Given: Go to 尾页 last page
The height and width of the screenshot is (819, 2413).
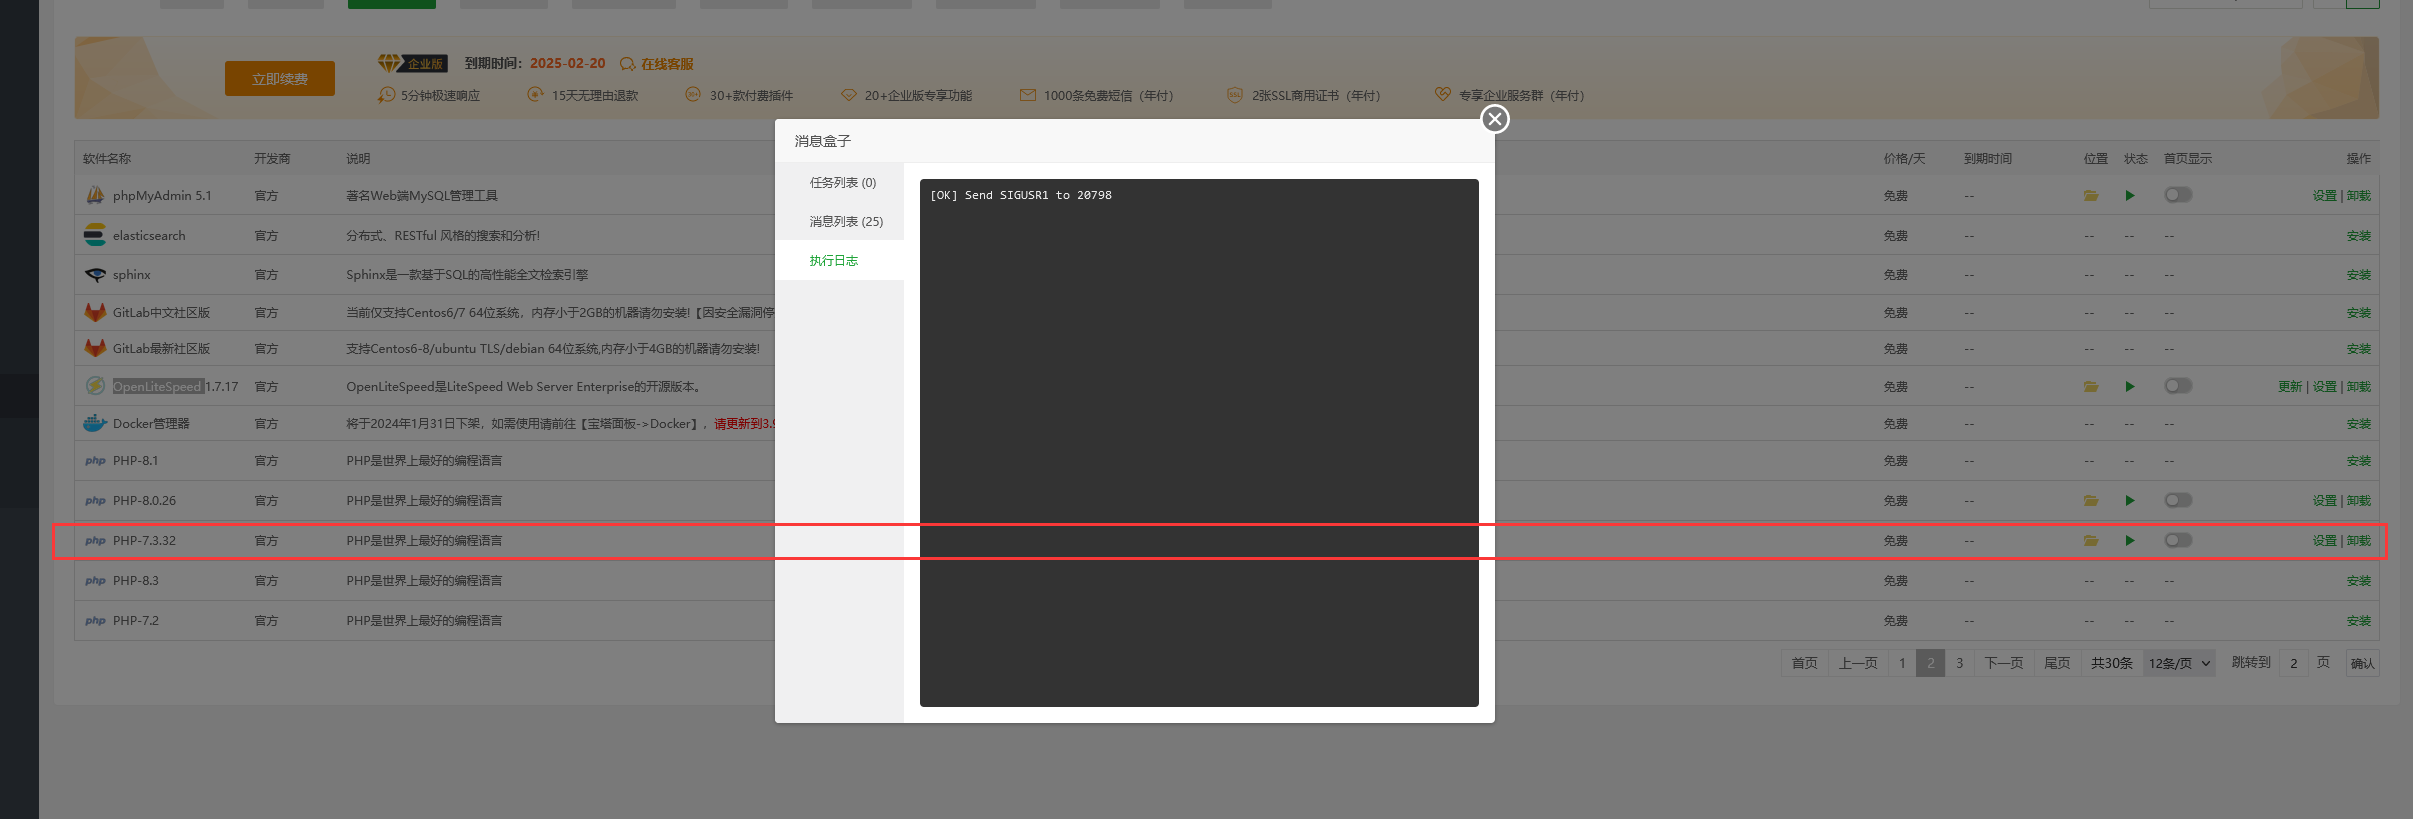Looking at the screenshot, I should tap(2057, 663).
